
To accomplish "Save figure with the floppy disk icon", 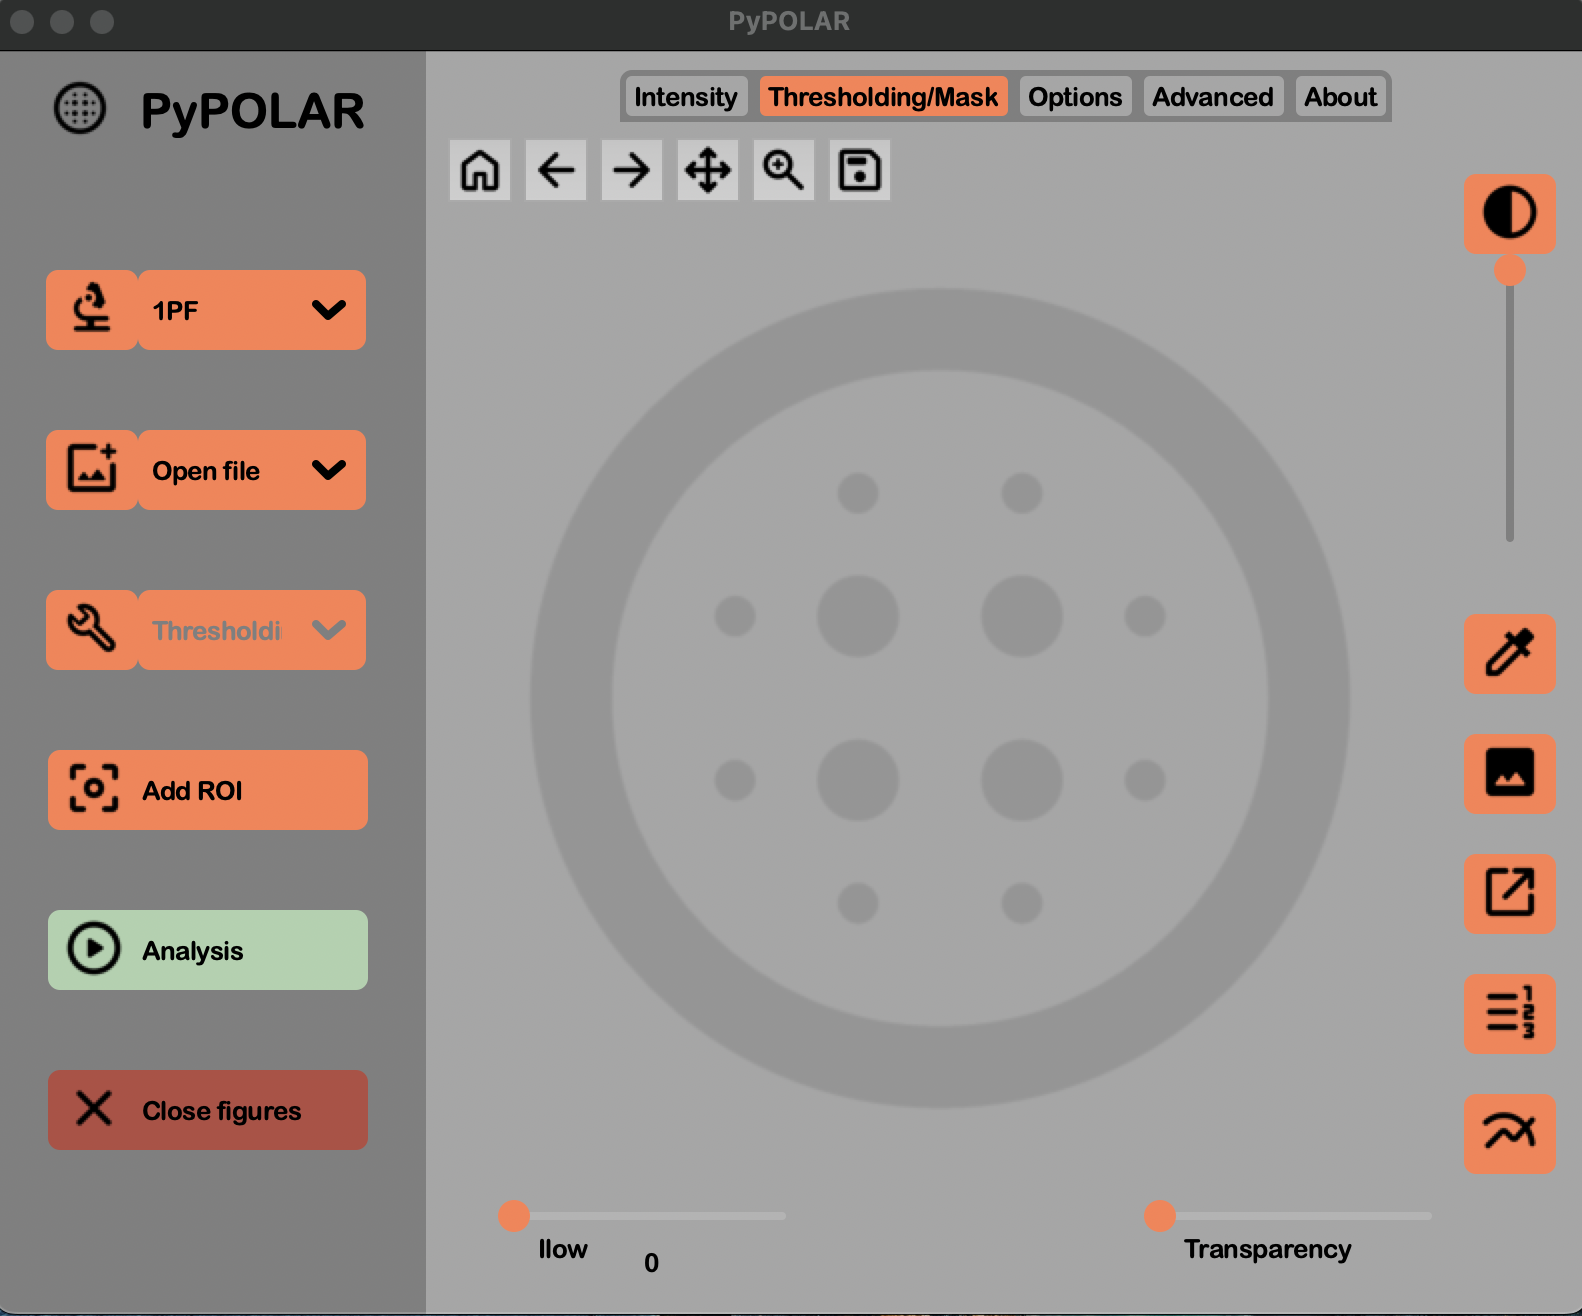I will point(860,170).
